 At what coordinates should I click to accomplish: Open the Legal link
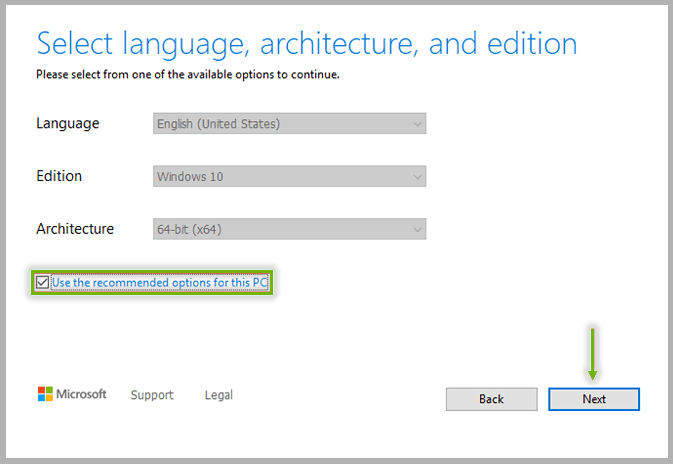coord(218,395)
